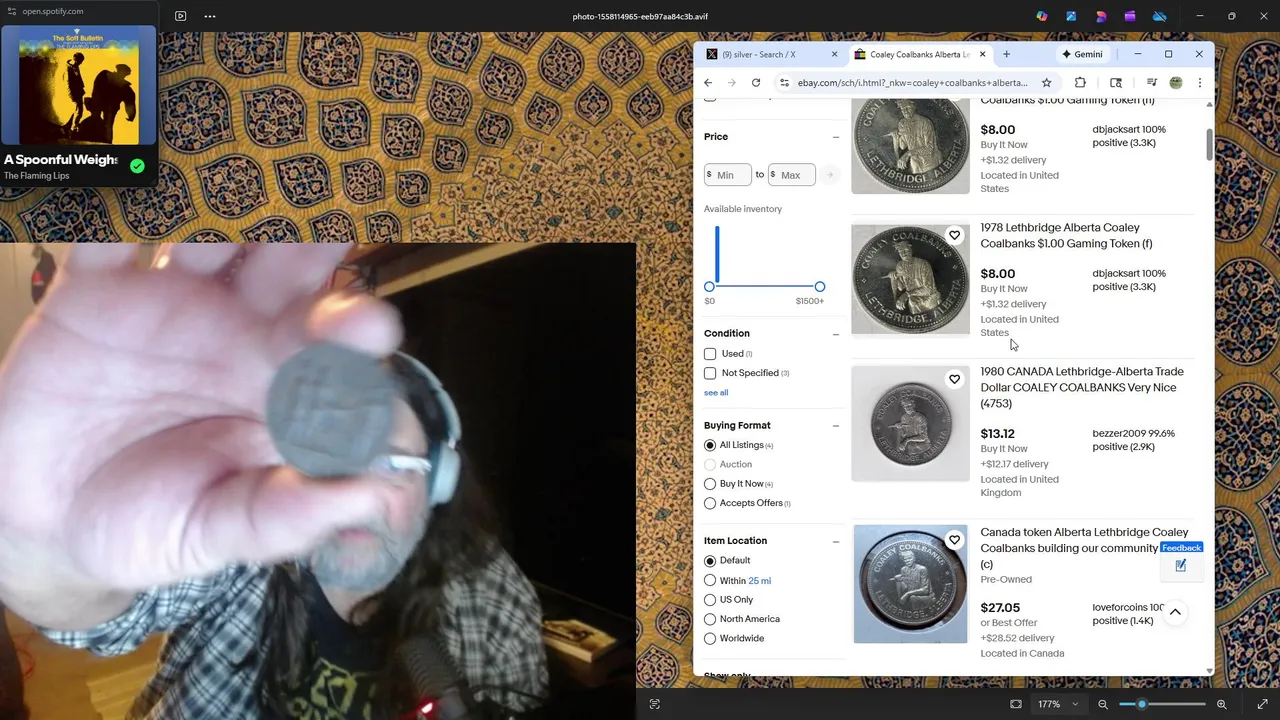
Task: Close the silver - Search / X tab
Action: [834, 54]
